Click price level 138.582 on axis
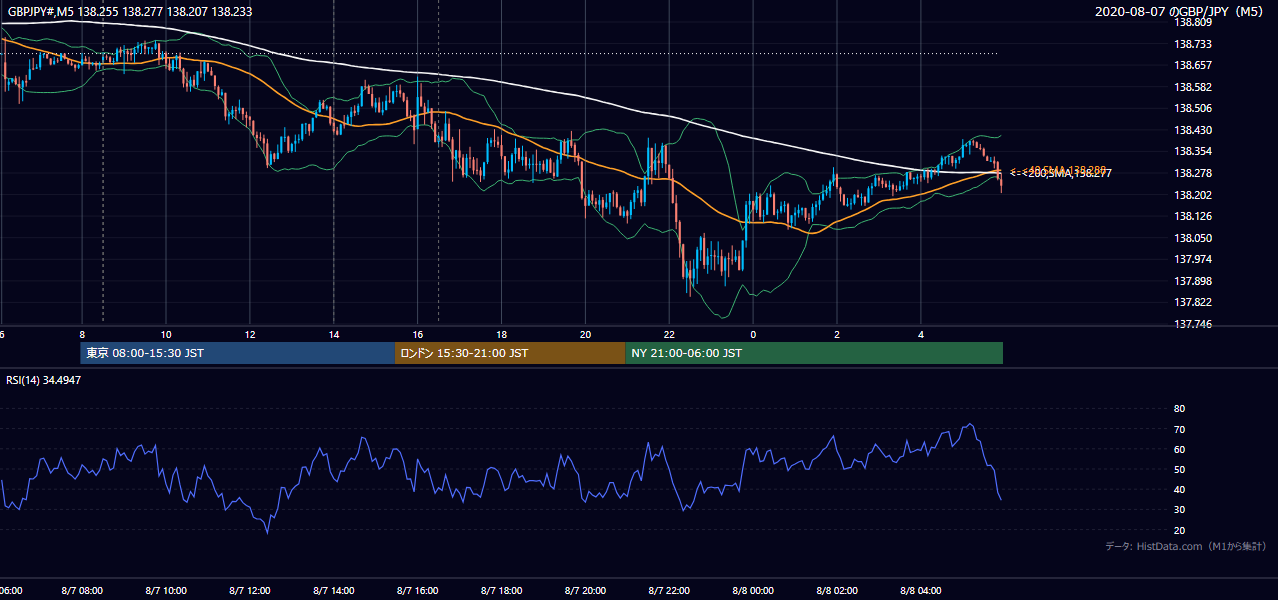The width and height of the screenshot is (1278, 600). point(1194,87)
